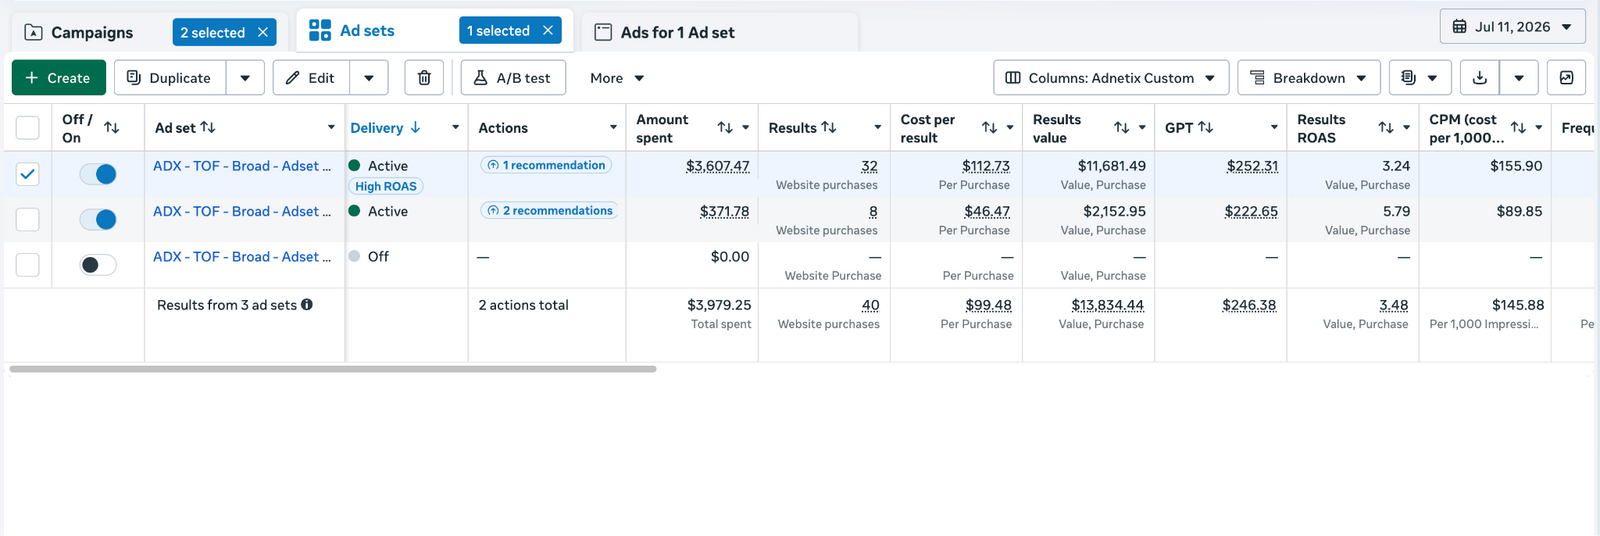Sort by Off / On column arrows
Image resolution: width=1600 pixels, height=536 pixels.
[111, 128]
